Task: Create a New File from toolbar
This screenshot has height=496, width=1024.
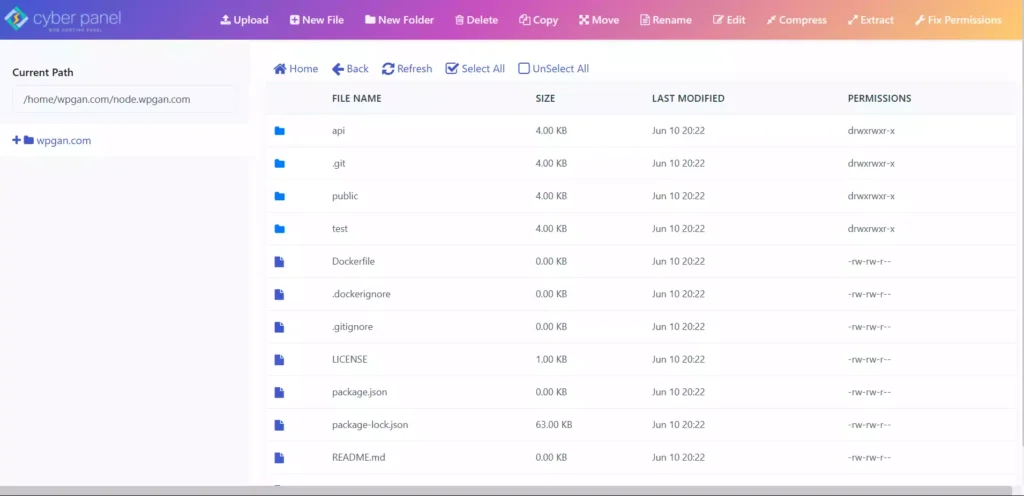Action: [317, 20]
